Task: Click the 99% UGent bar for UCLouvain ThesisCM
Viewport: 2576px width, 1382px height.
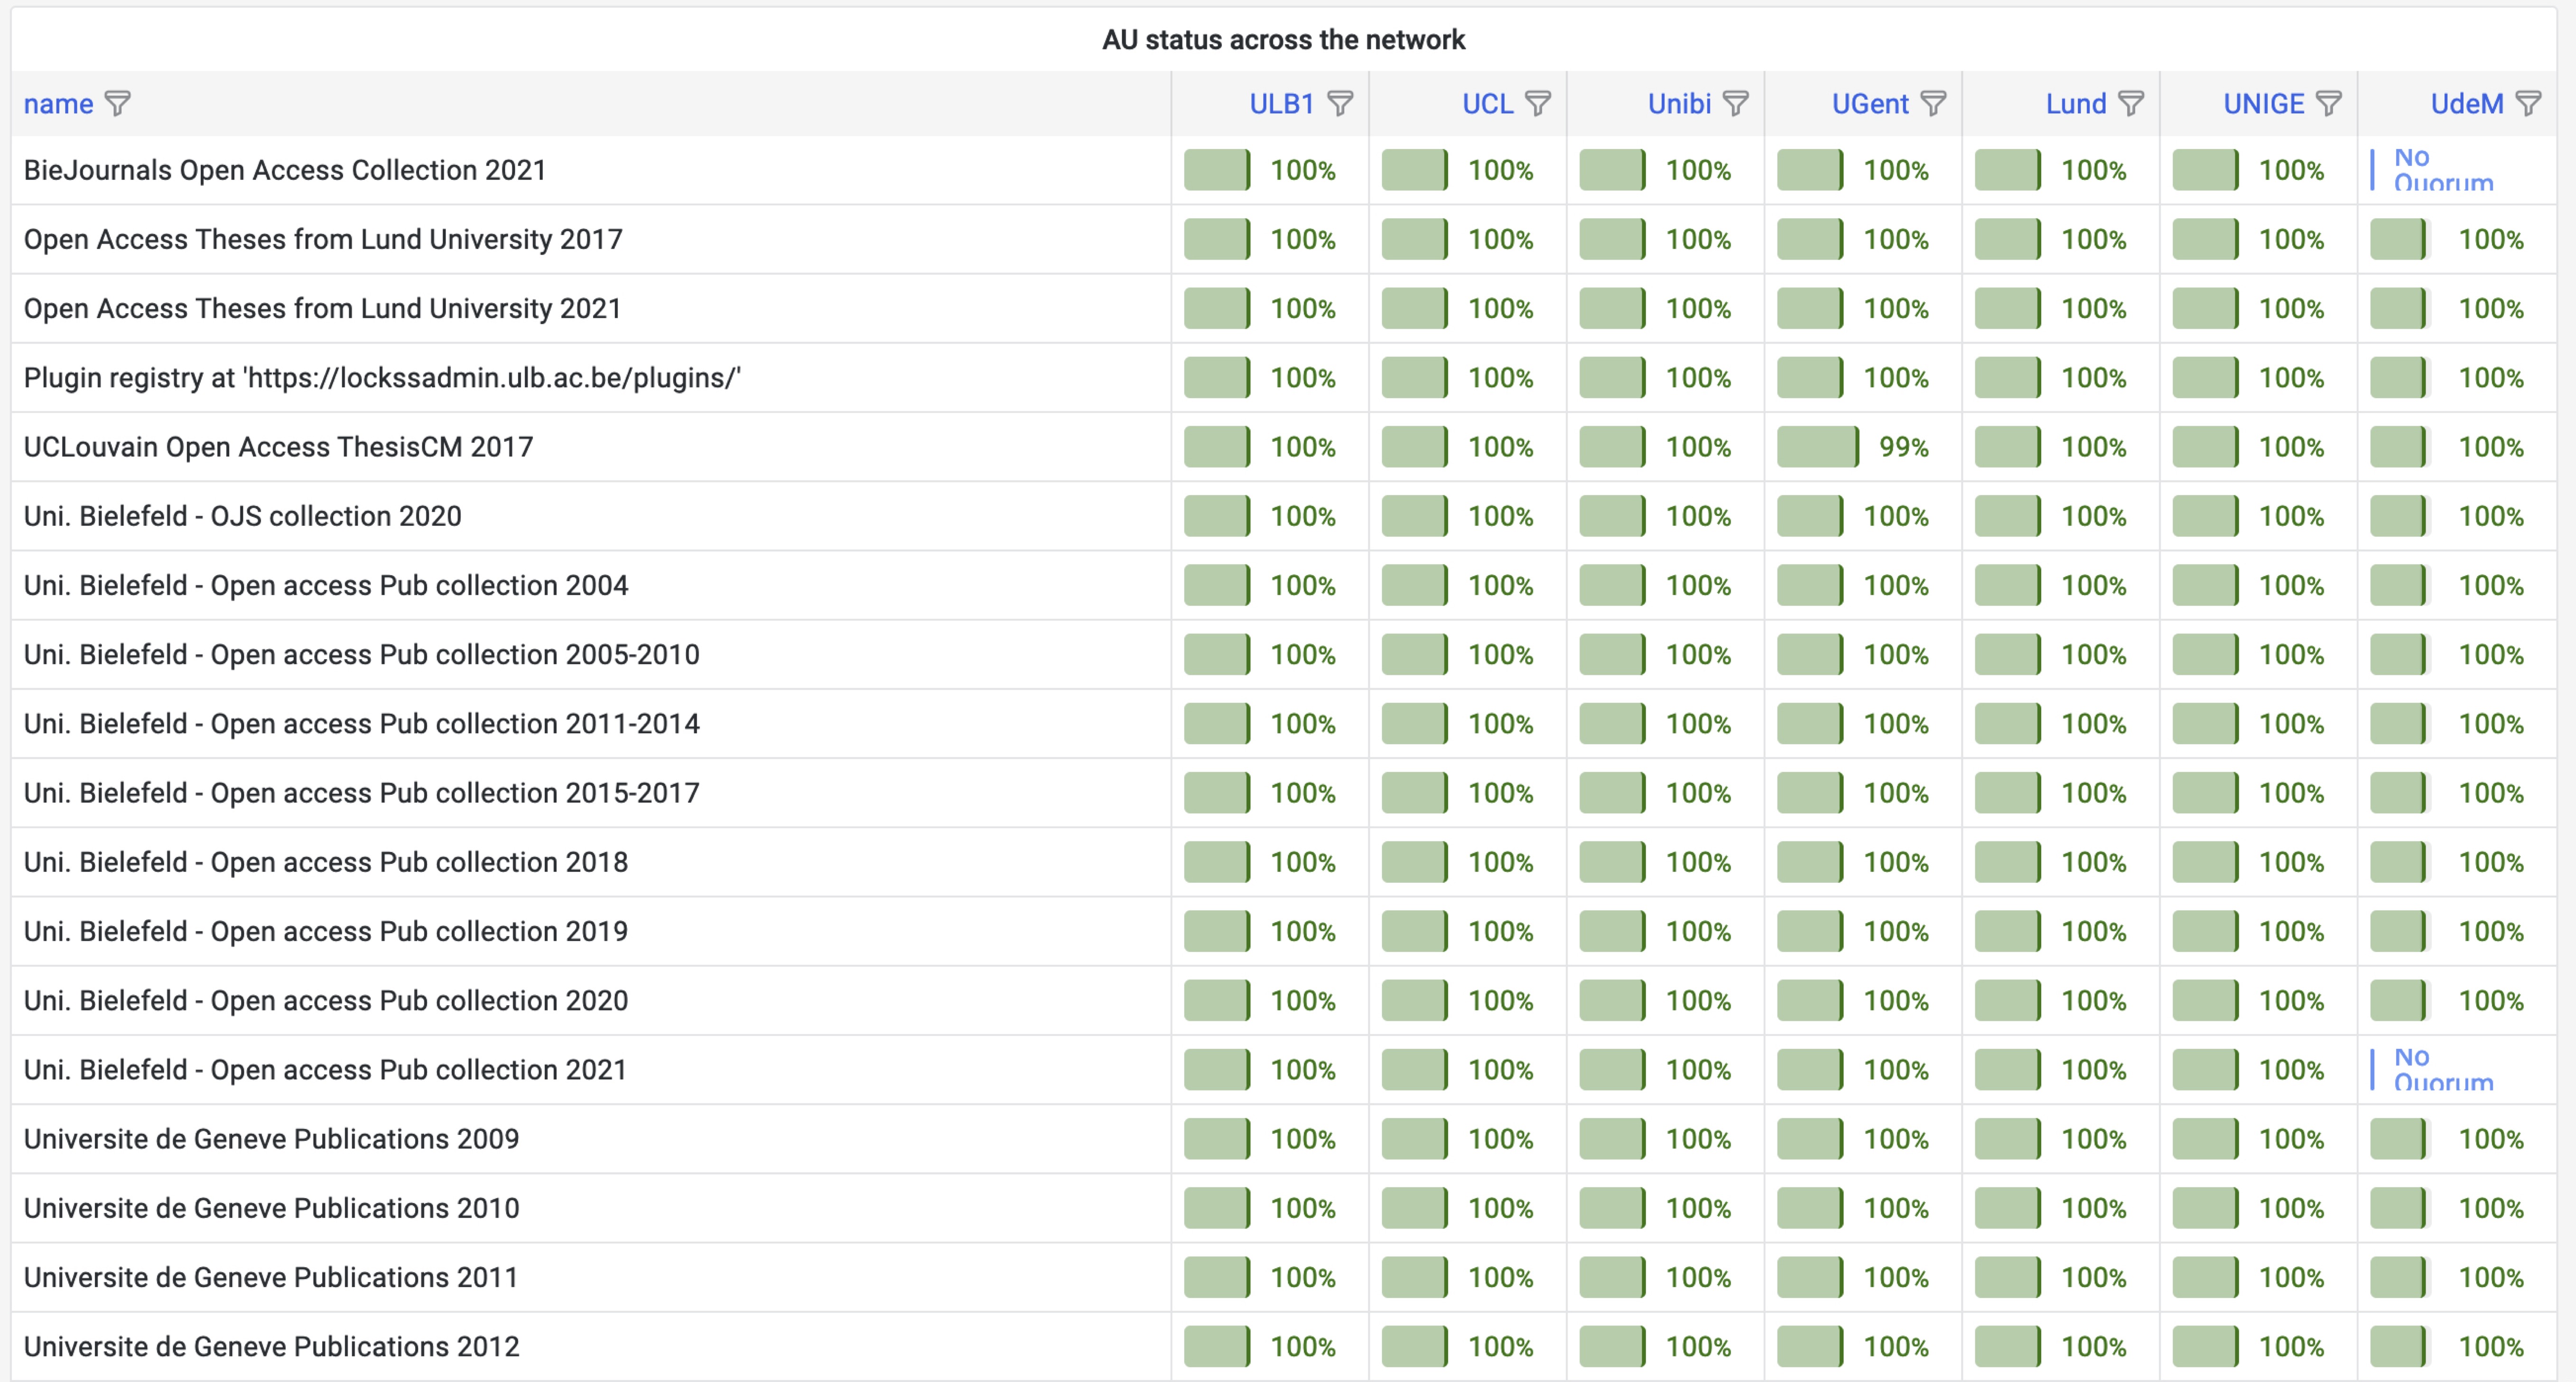Action: pyautogui.click(x=1818, y=447)
